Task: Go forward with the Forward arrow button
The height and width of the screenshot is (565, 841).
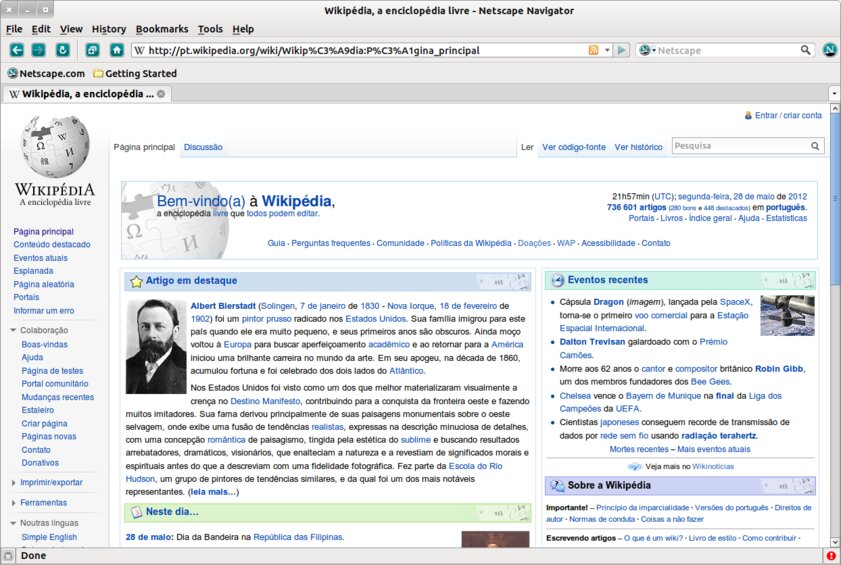Action: (x=38, y=50)
